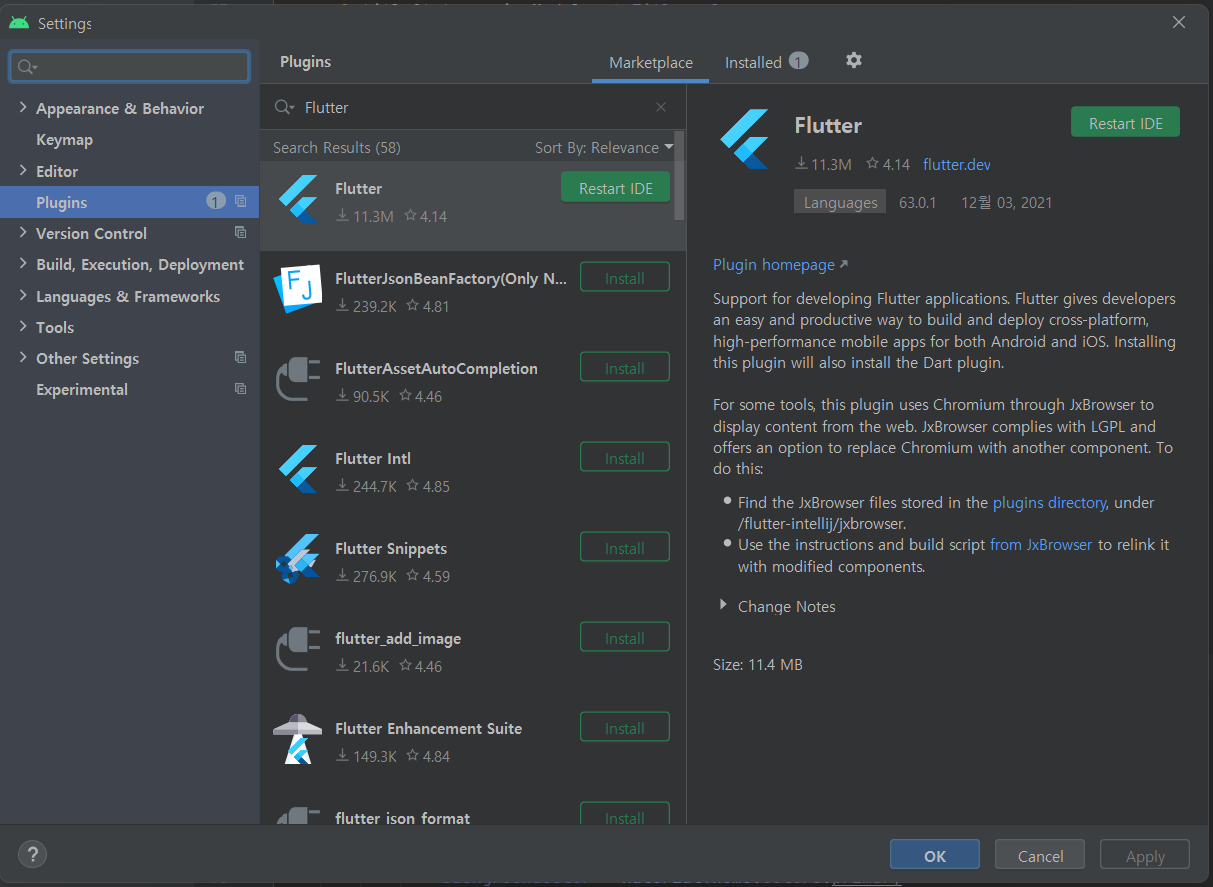The image size is (1213, 887).
Task: Click the search magnifier in plugin search
Action: point(284,107)
